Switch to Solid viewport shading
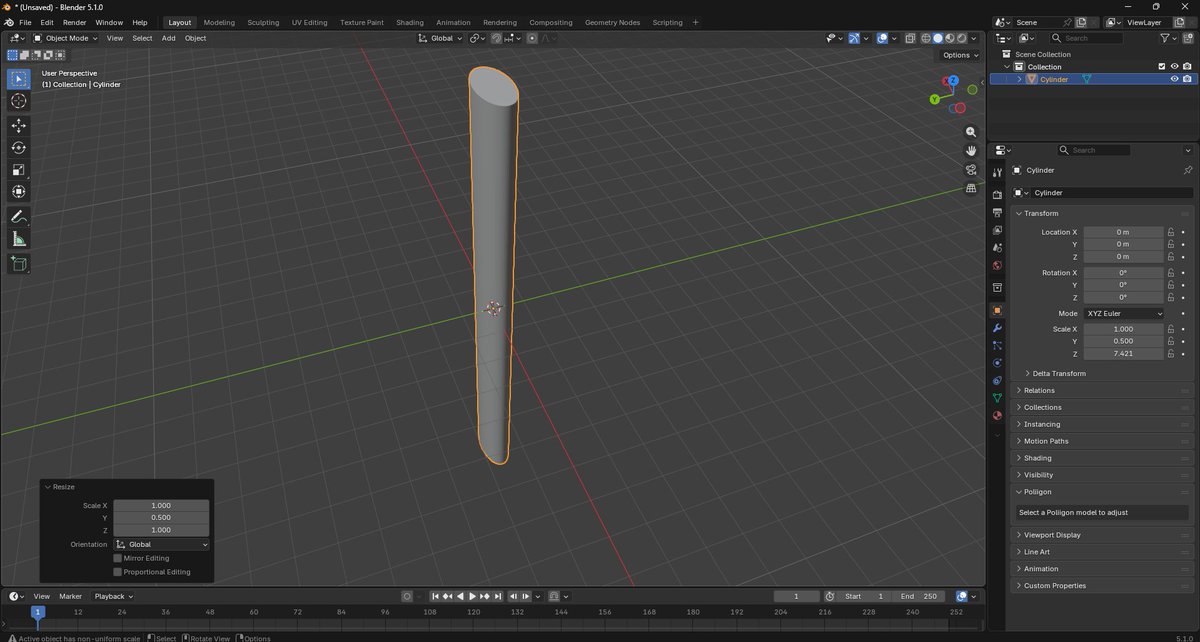Viewport: 1200px width, 642px height. coord(937,38)
